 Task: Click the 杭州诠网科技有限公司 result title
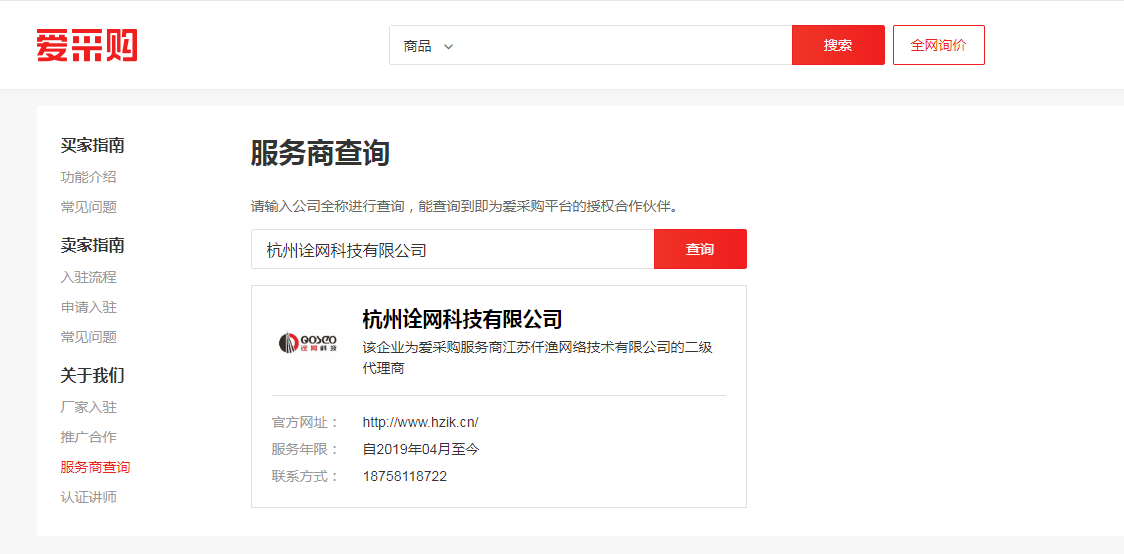[462, 318]
